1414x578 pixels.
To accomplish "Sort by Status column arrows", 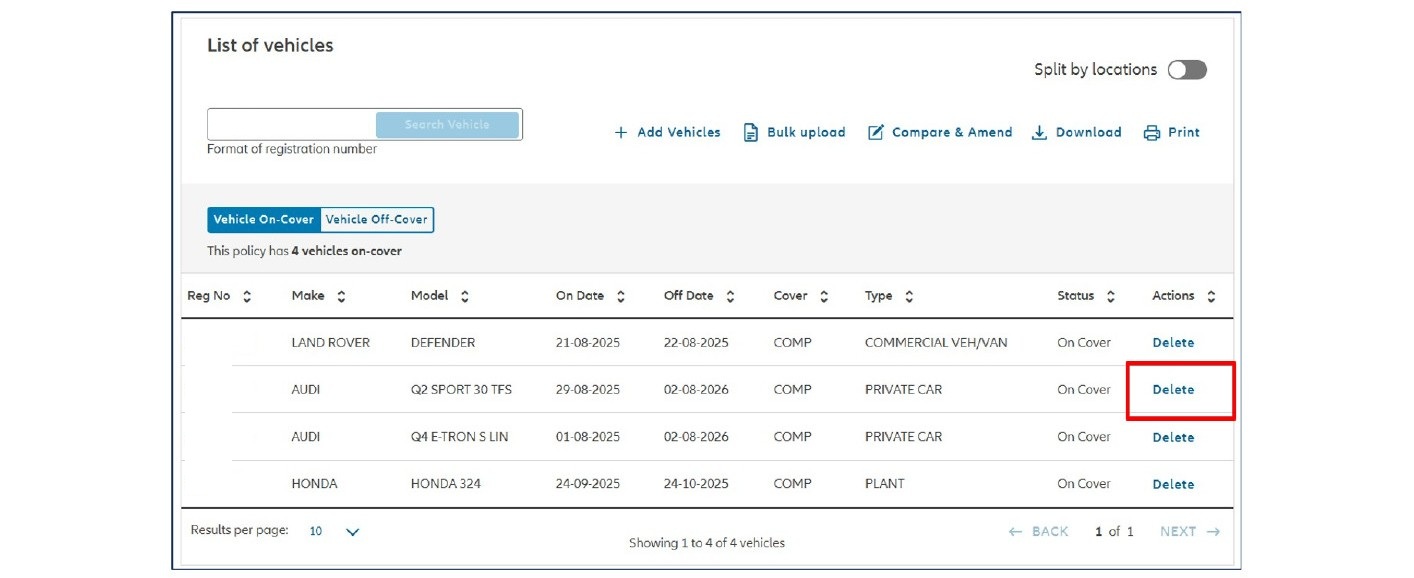I will pos(1111,296).
